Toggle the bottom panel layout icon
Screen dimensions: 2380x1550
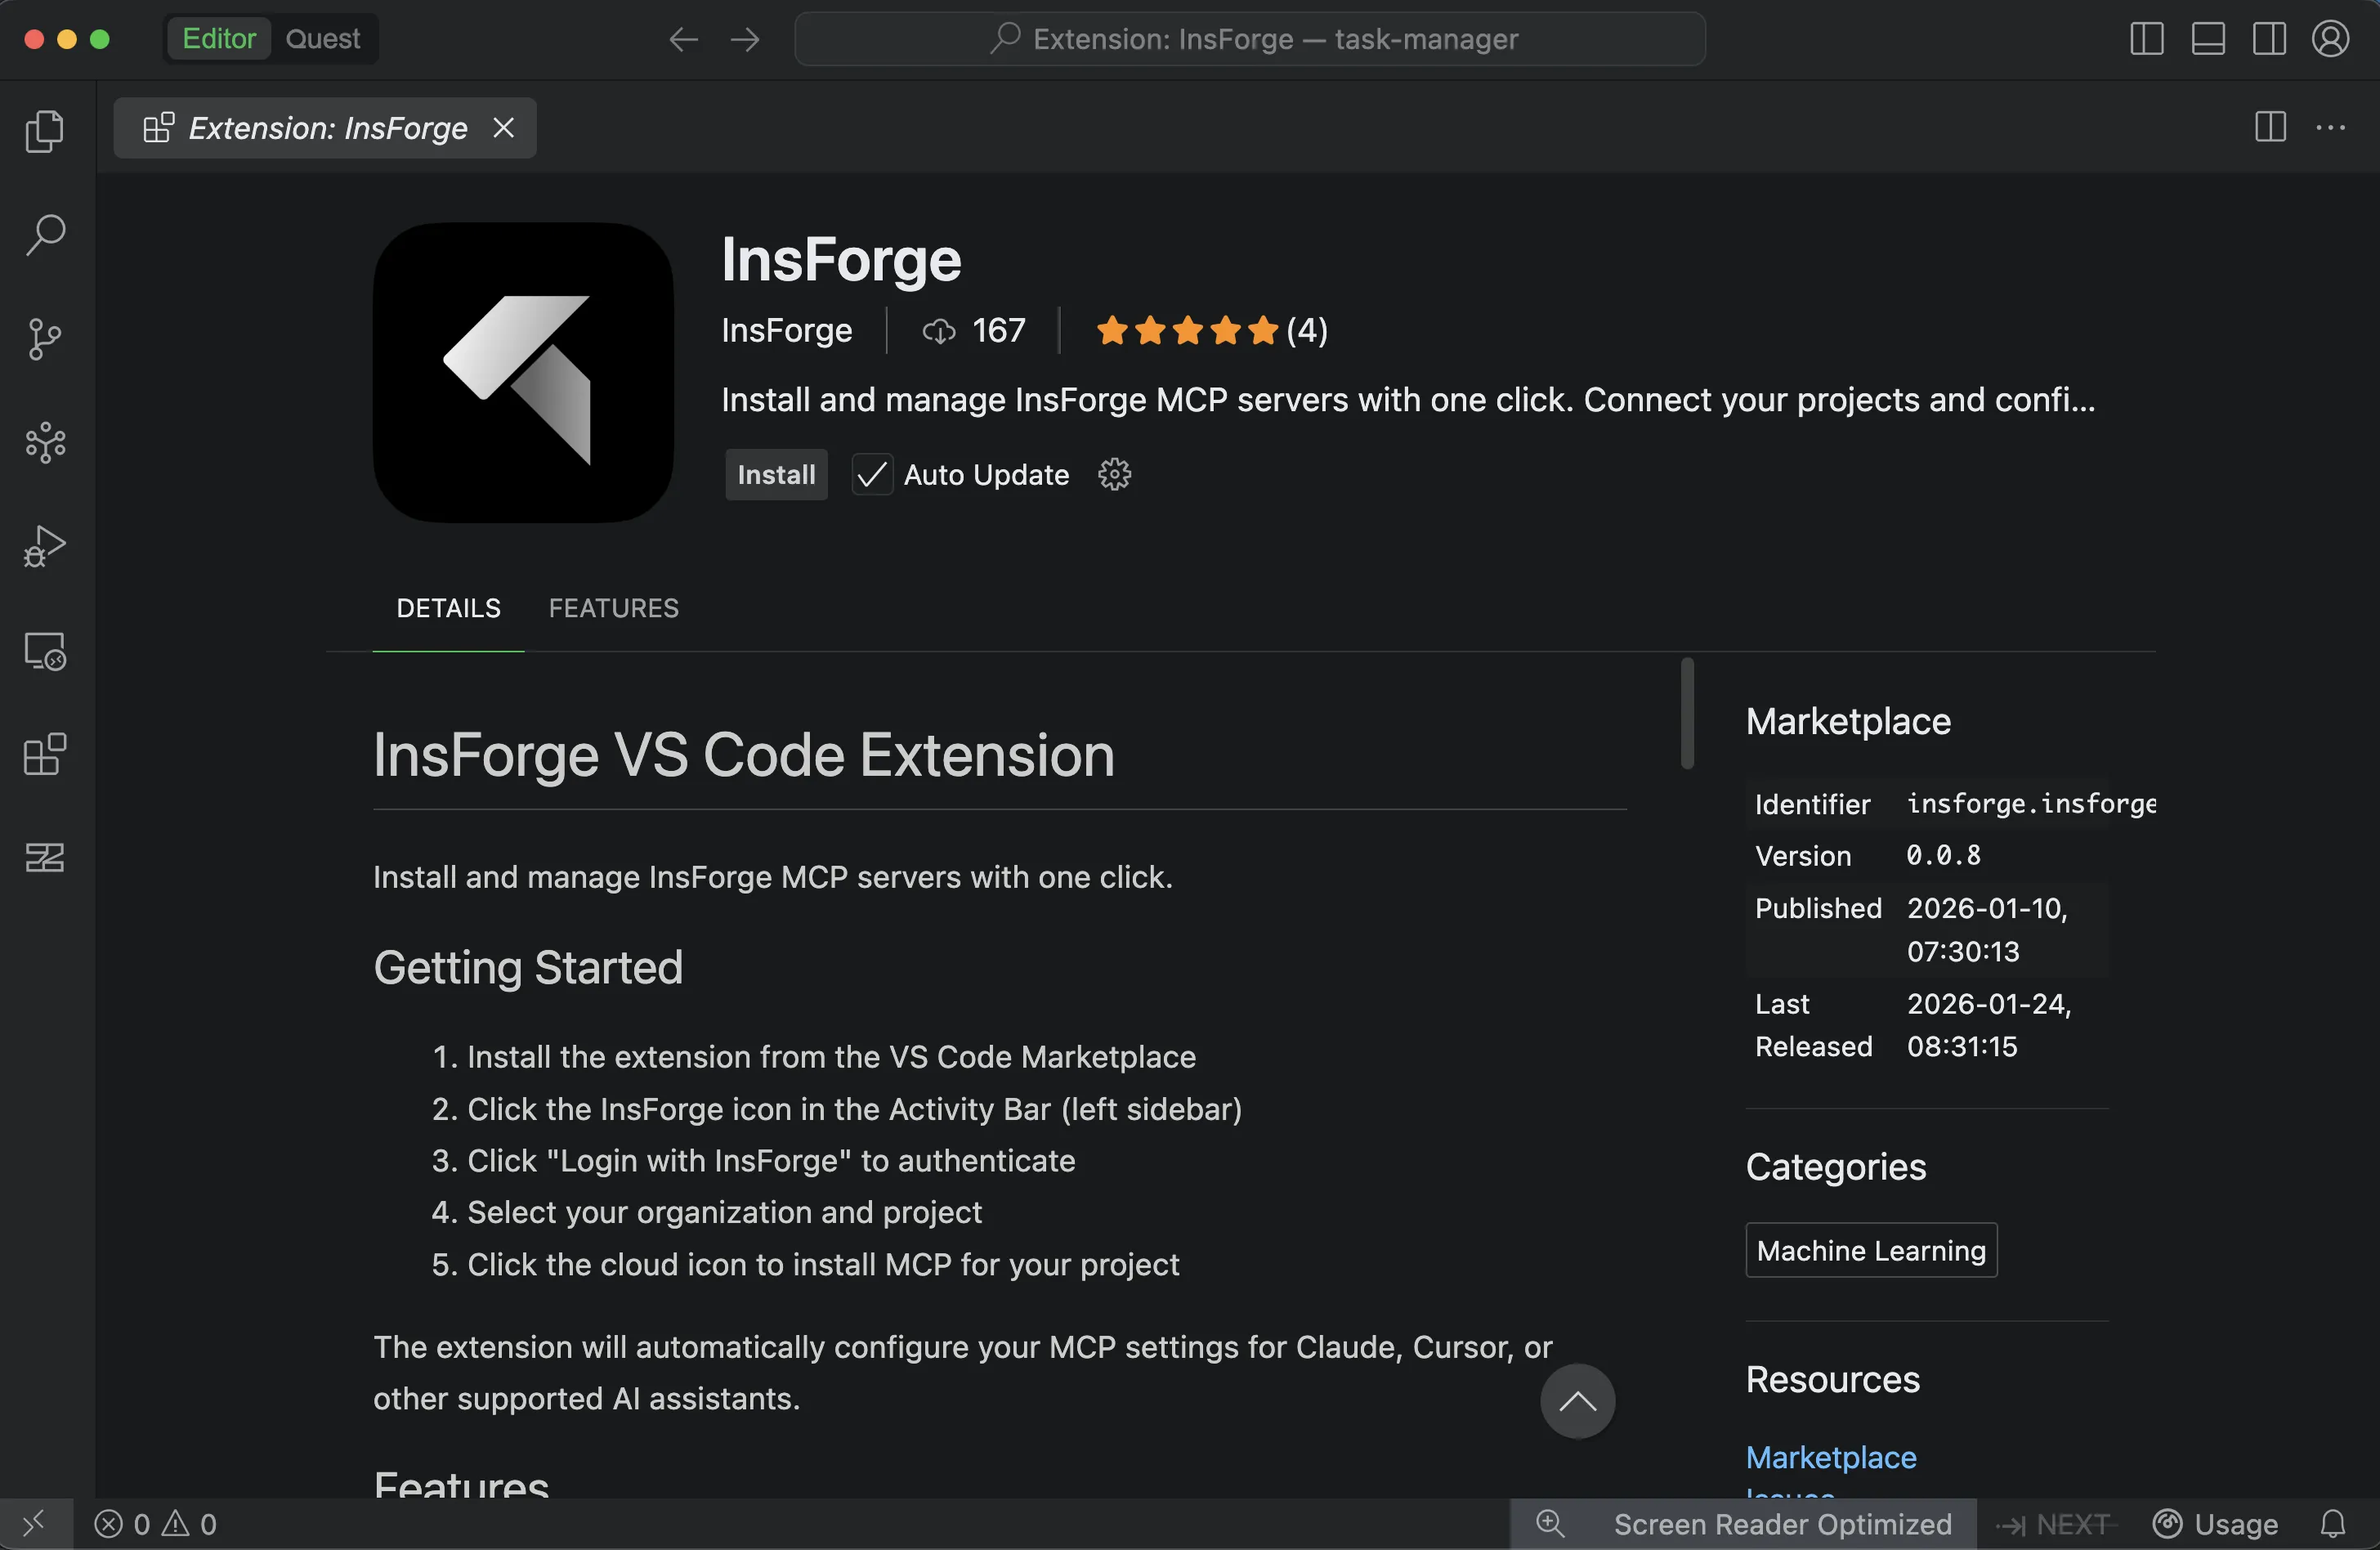click(x=2208, y=39)
